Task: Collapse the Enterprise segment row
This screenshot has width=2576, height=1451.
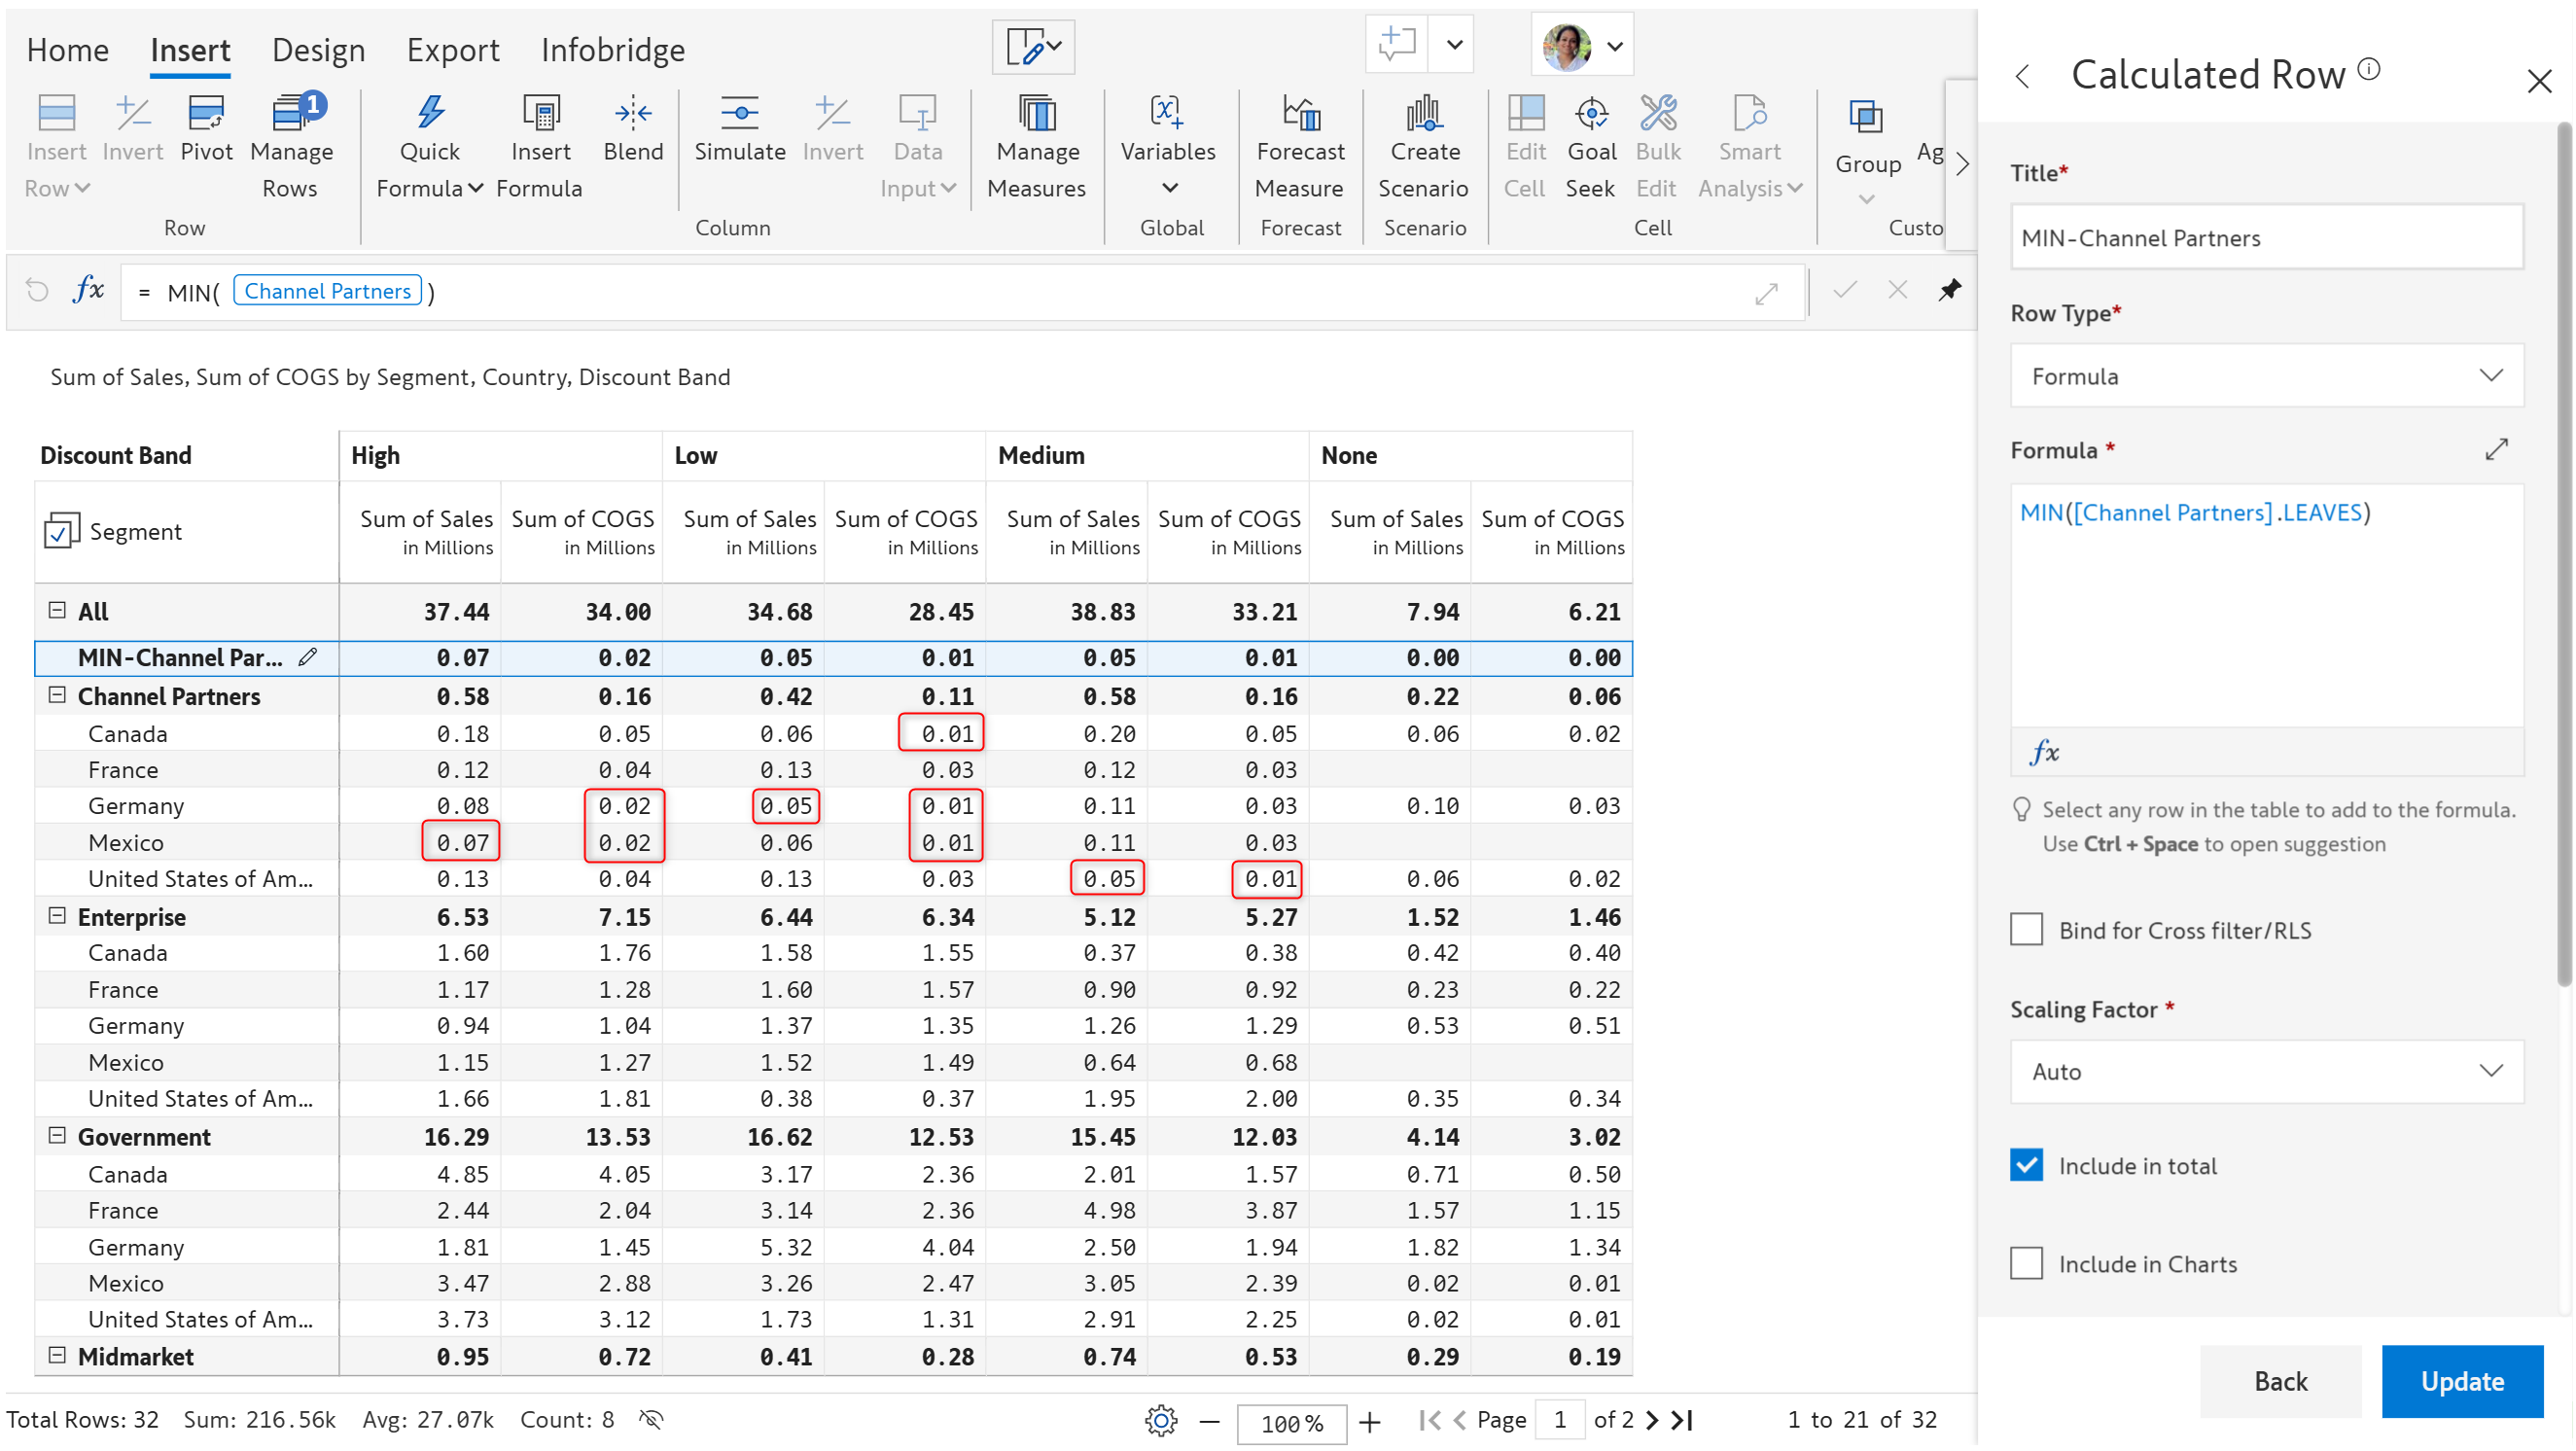Action: coord(57,916)
